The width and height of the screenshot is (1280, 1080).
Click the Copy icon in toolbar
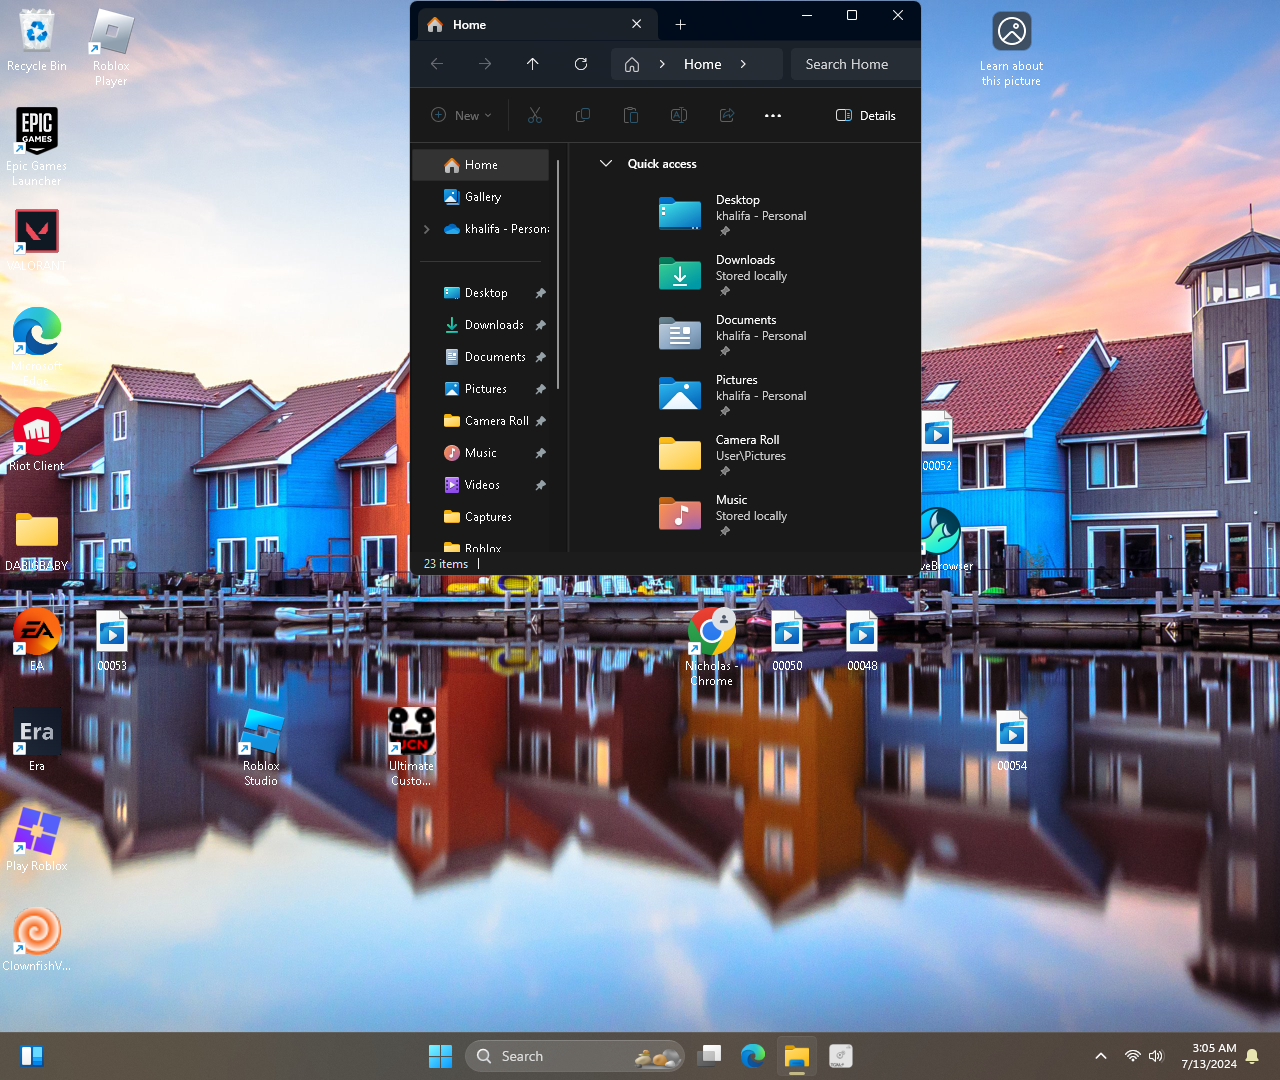point(583,116)
